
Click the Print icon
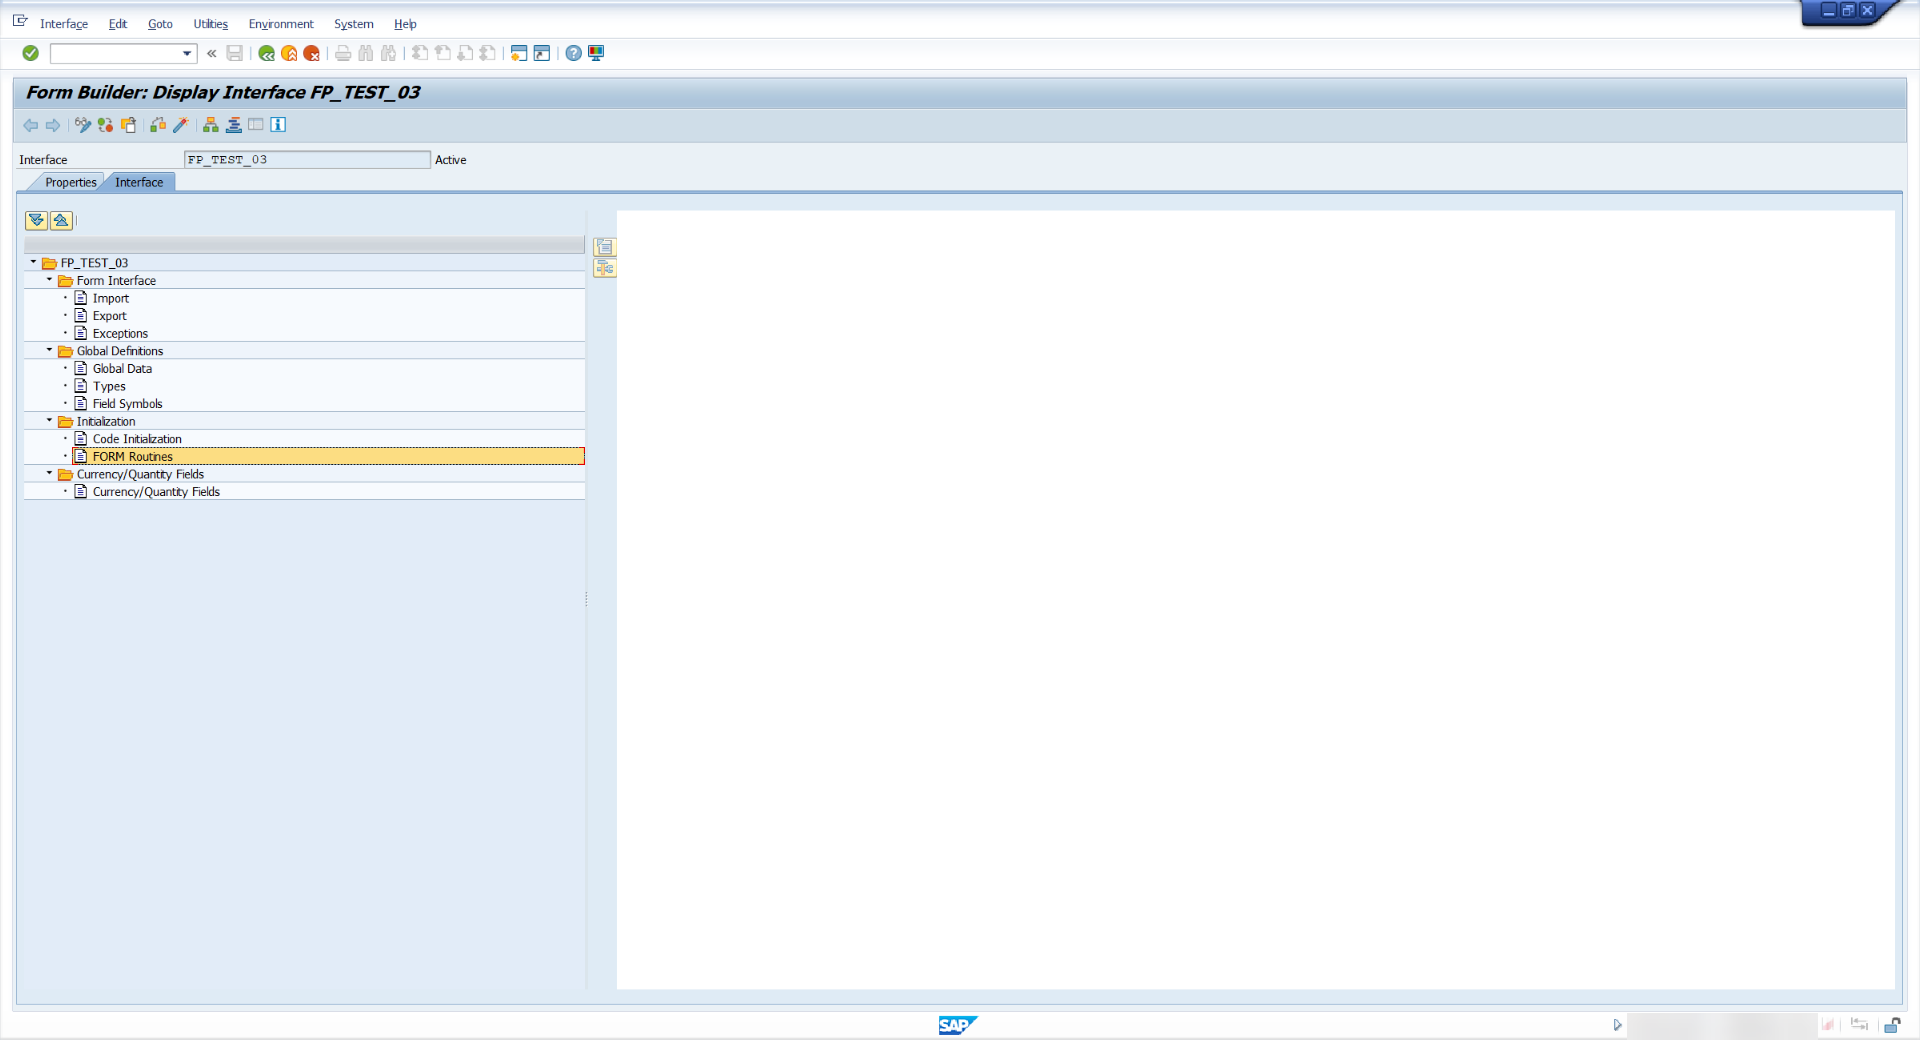click(x=343, y=53)
